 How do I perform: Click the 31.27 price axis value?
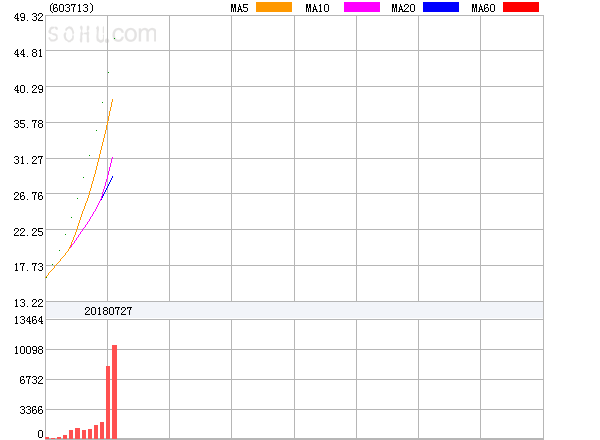point(29,160)
